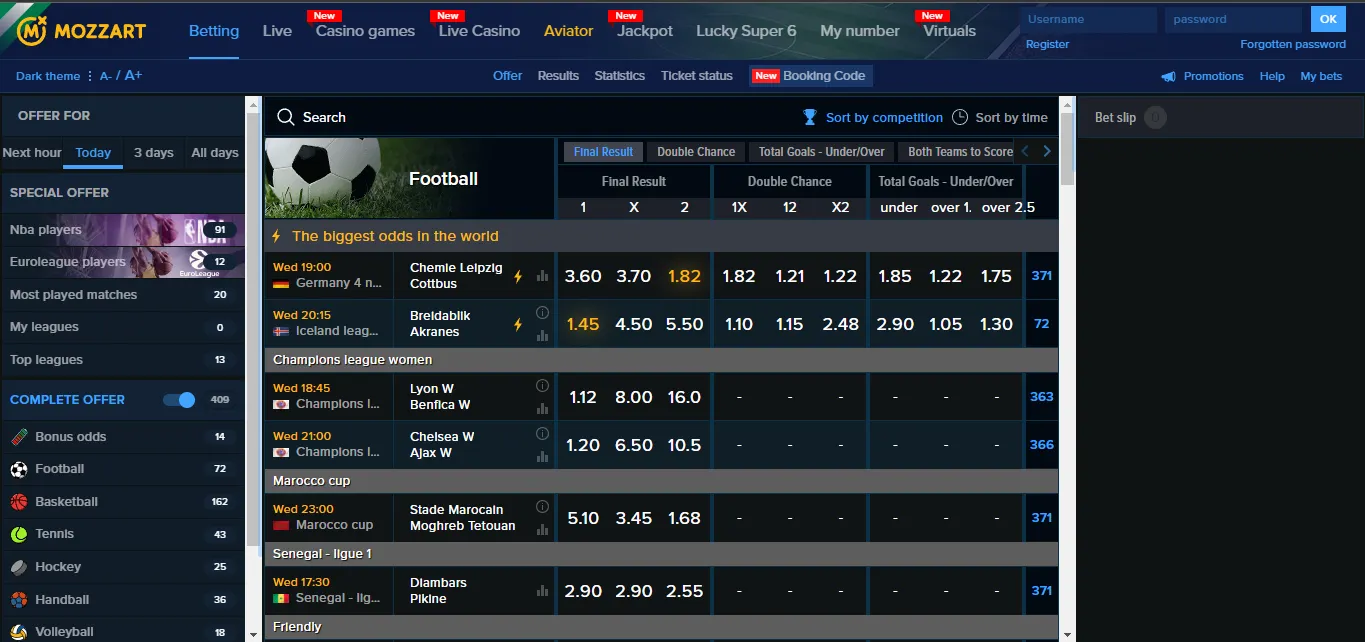Click the Register link
Screen dimensions: 1365x642
click(1047, 44)
